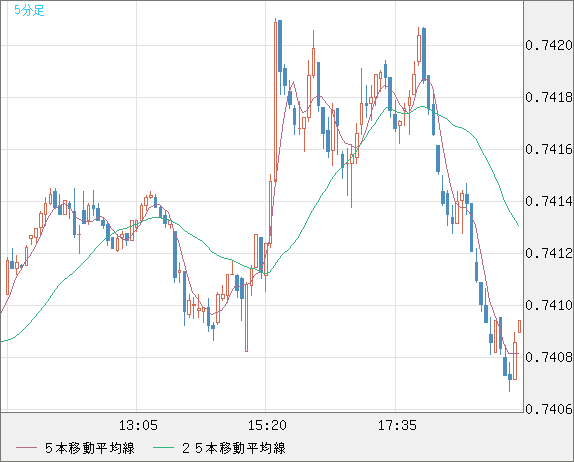Screen dimensions: 574x462
Task: Click the ５本移動平均線 legend text
Action: 90,448
